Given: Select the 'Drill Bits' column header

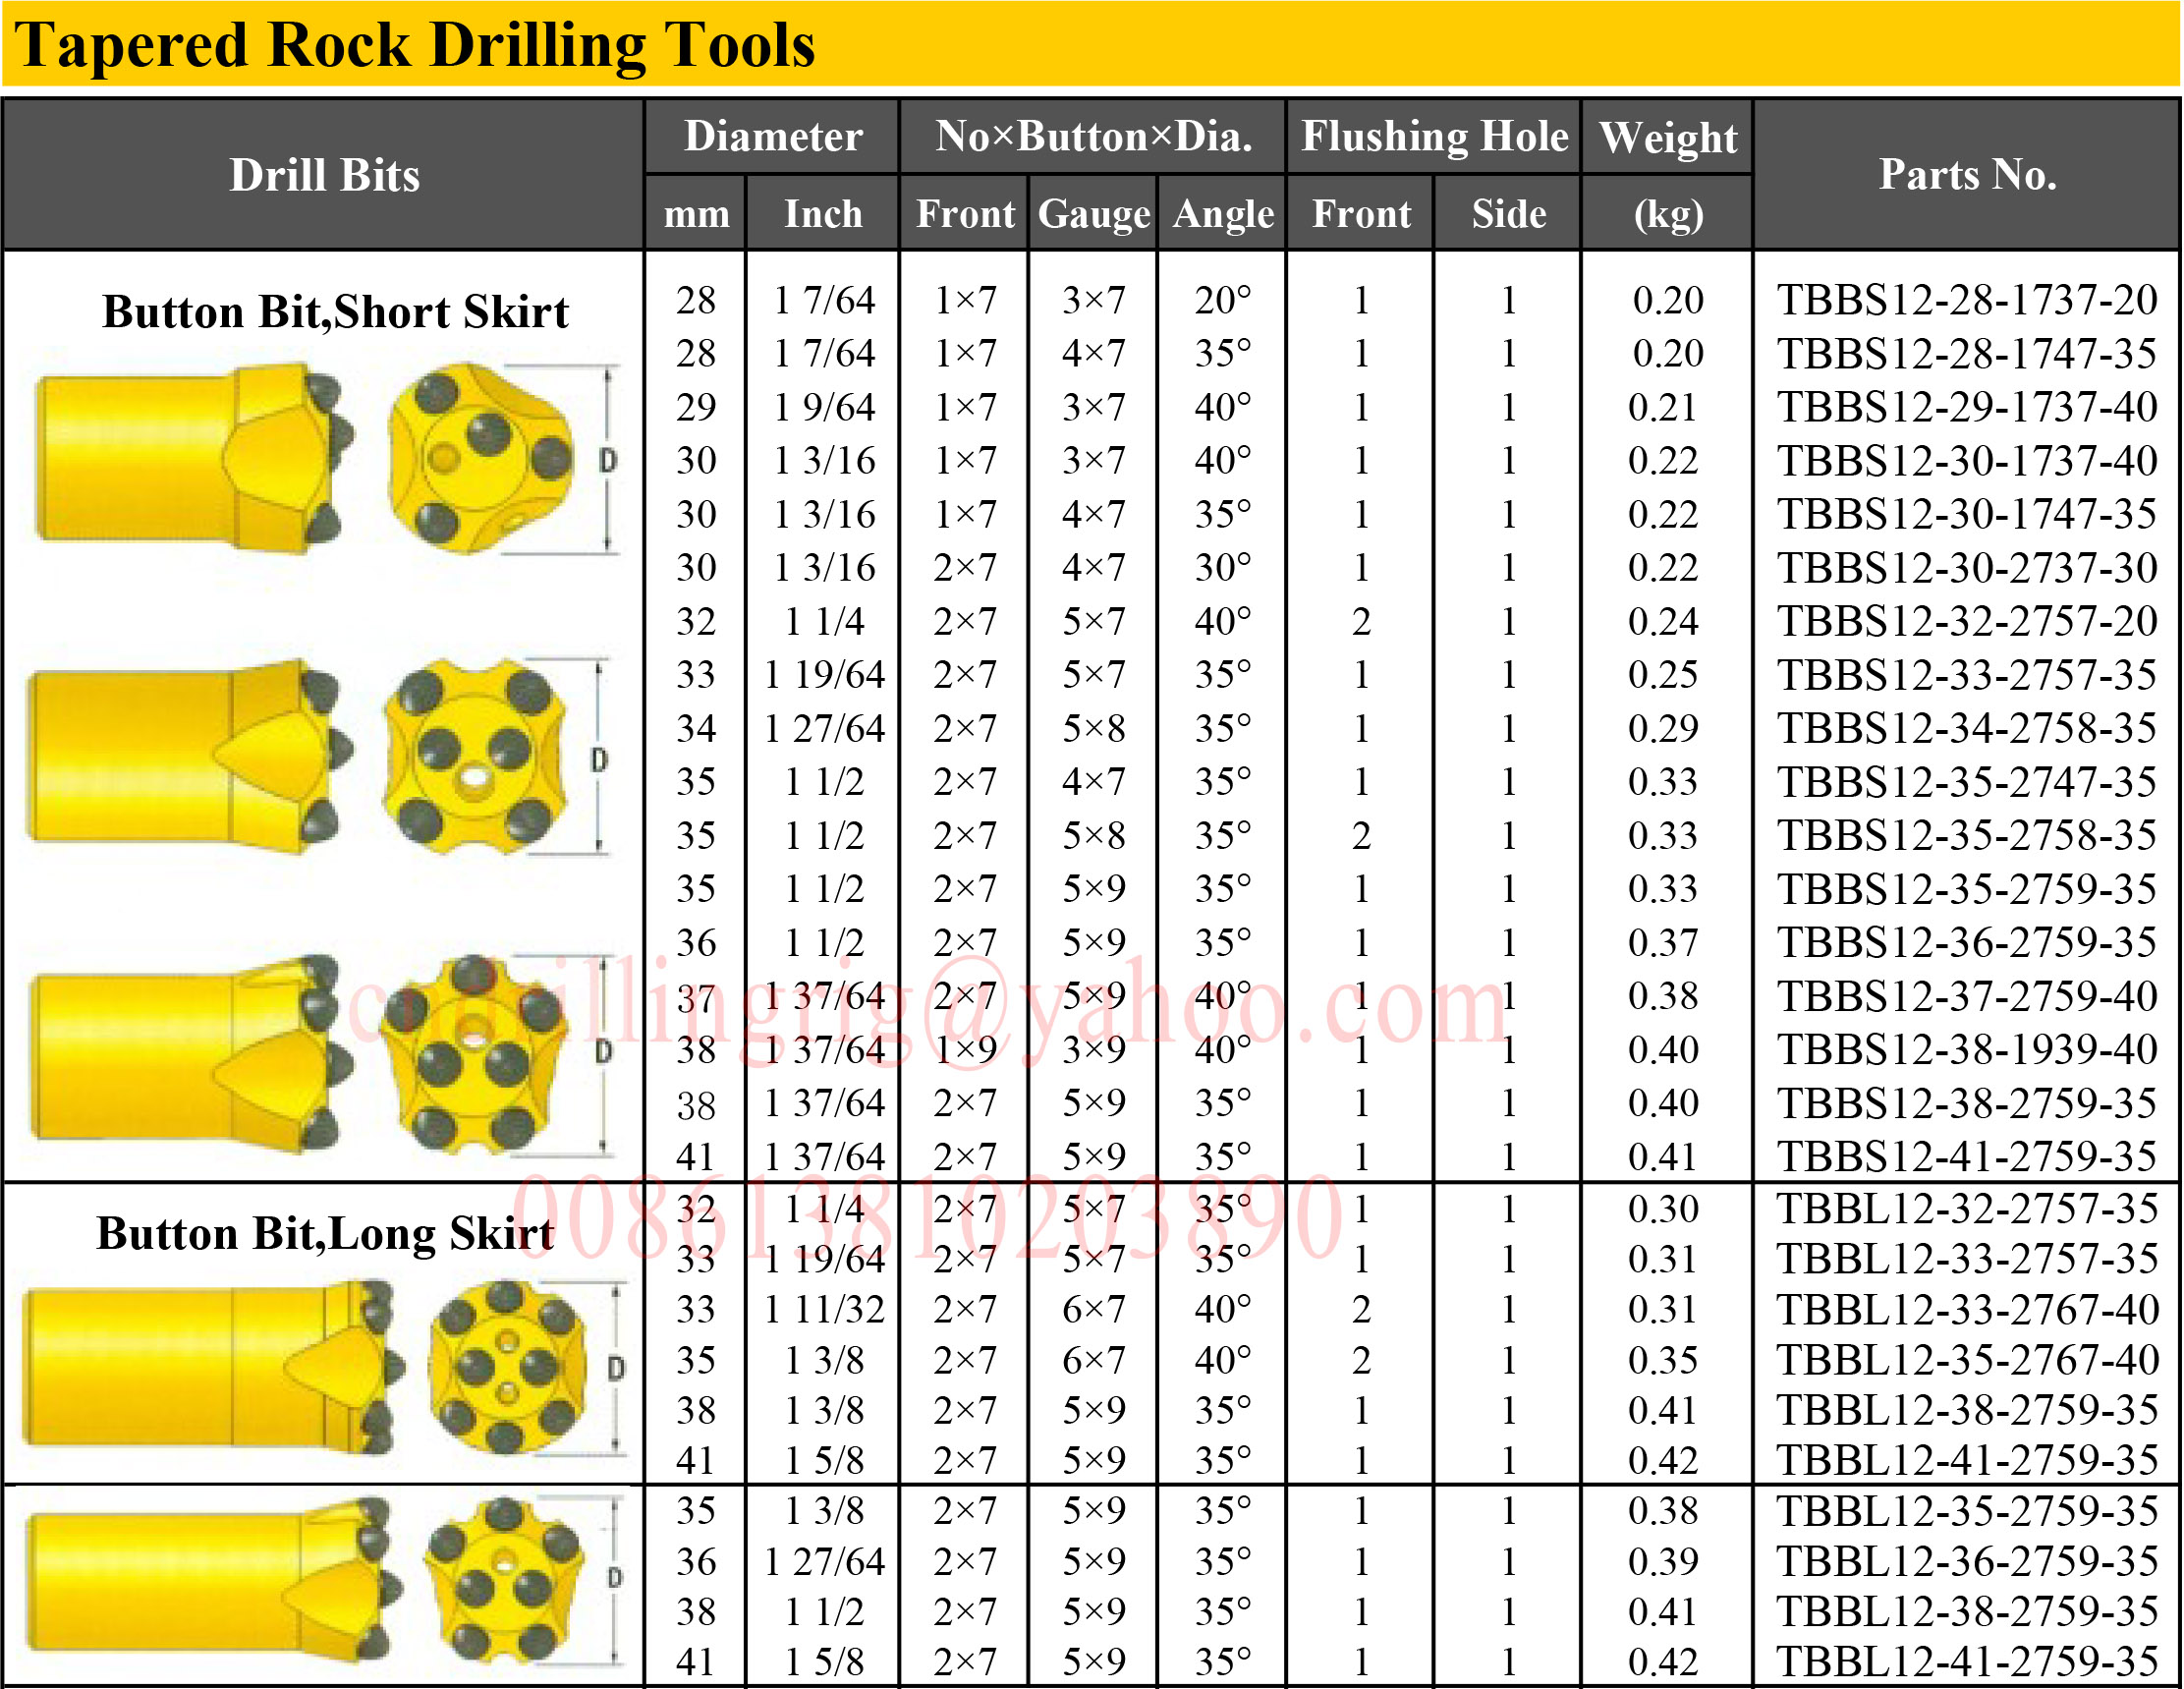Looking at the screenshot, I should 324,175.
